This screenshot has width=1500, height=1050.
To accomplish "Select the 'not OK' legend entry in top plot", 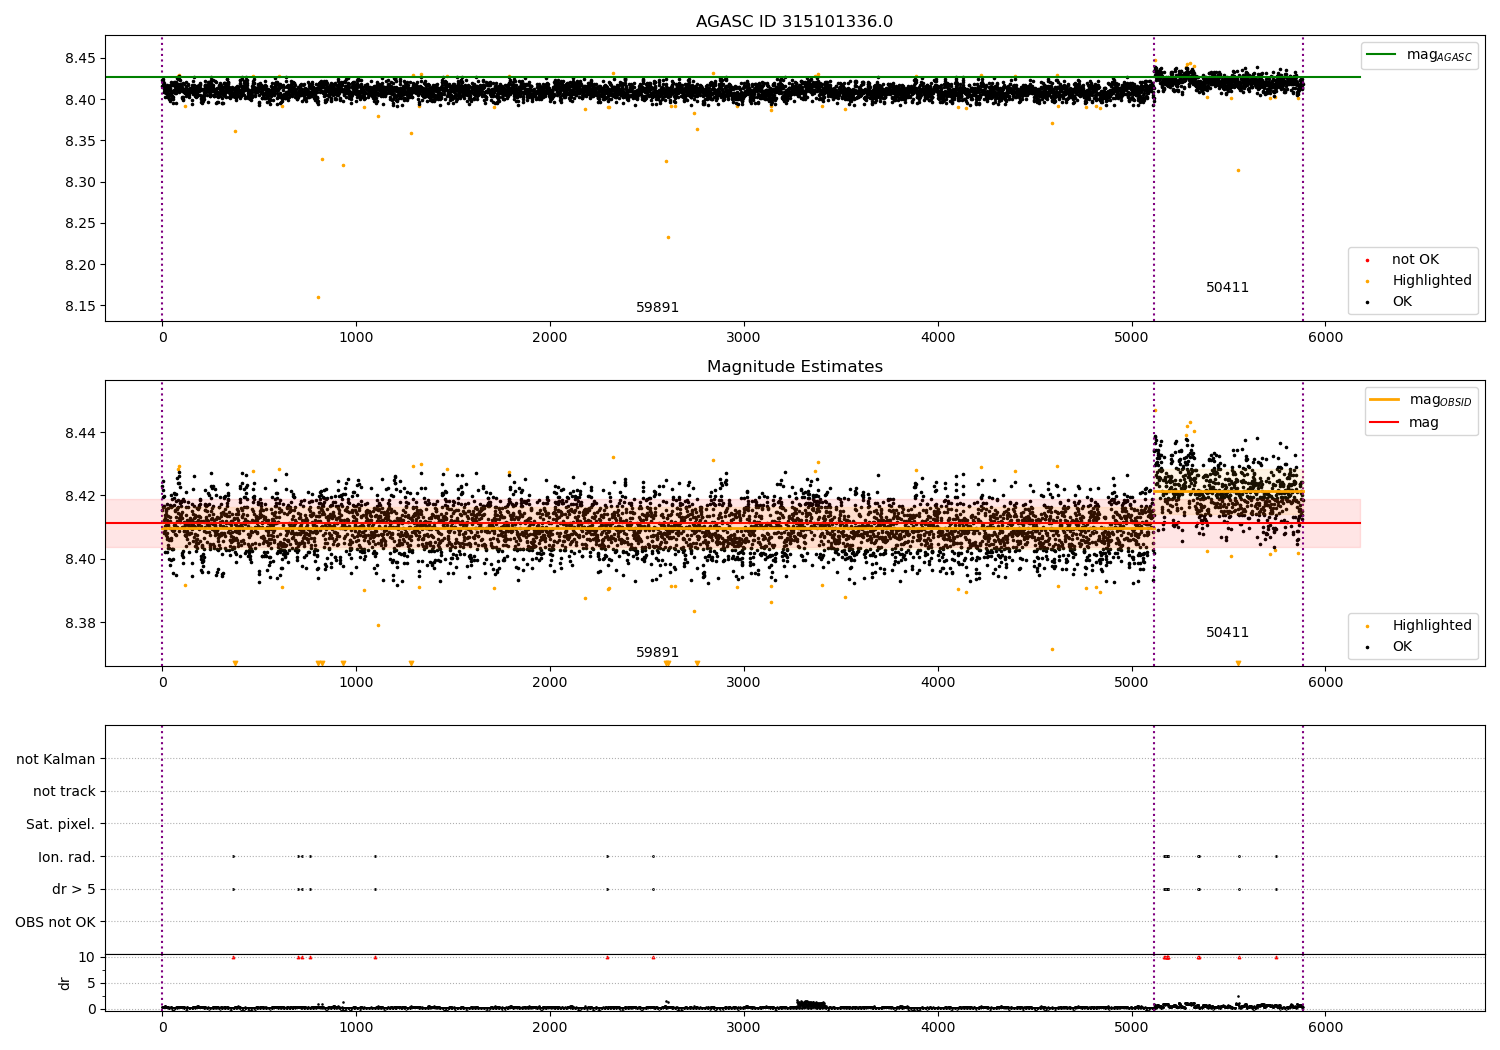I will [1415, 260].
